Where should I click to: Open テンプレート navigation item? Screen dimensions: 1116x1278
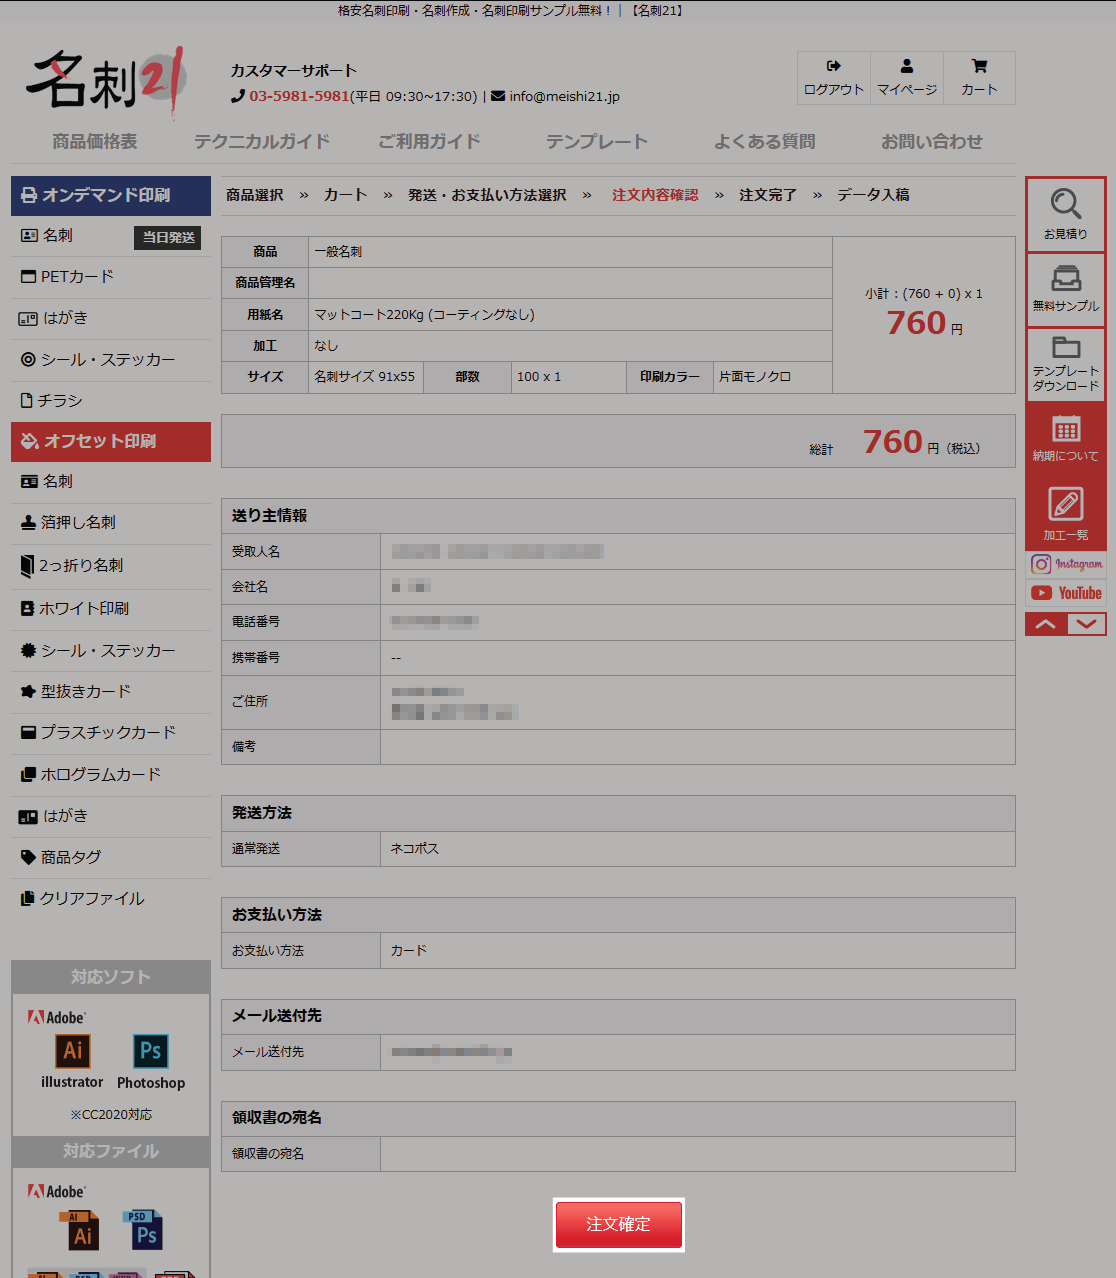[x=597, y=142]
